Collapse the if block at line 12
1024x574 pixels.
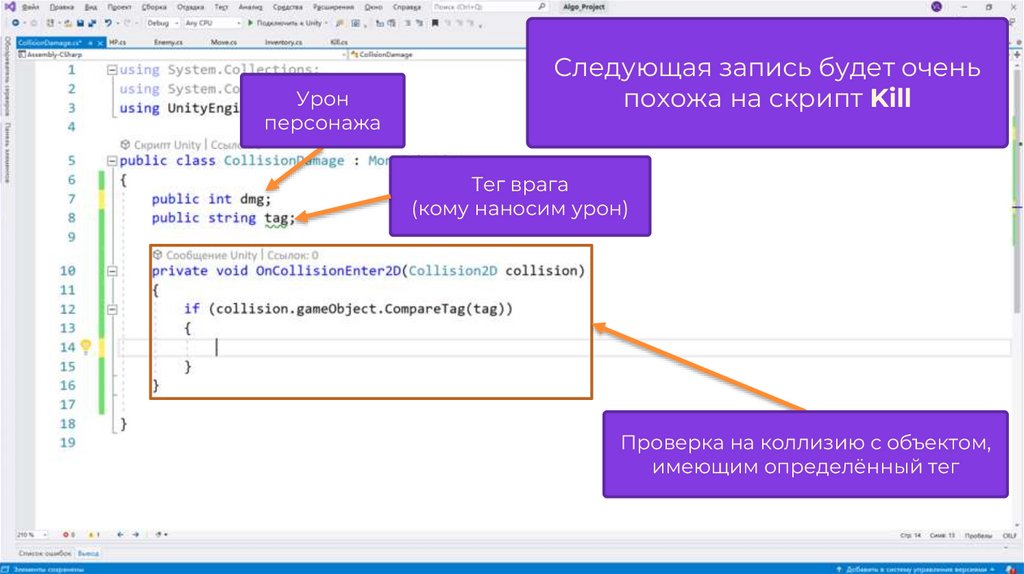112,310
